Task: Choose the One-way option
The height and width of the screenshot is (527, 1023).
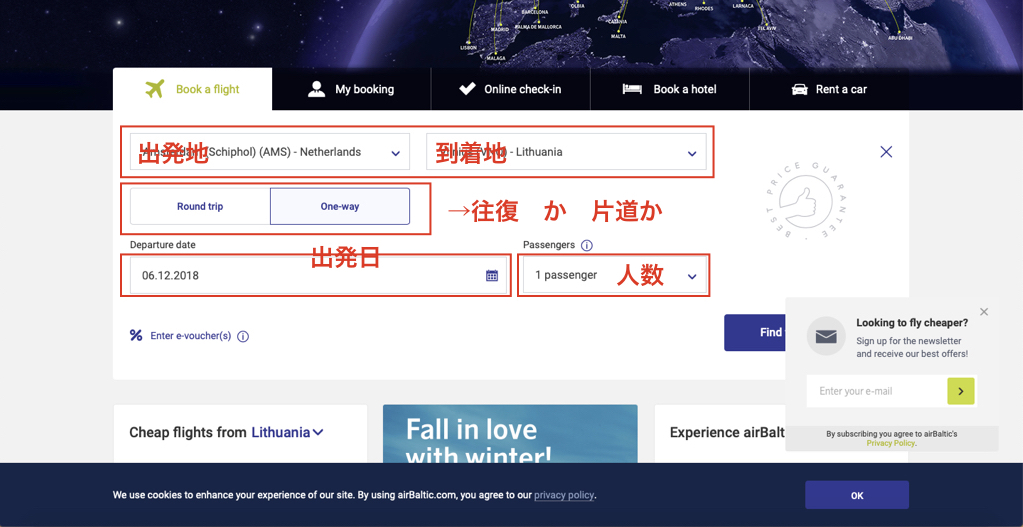Action: 340,207
